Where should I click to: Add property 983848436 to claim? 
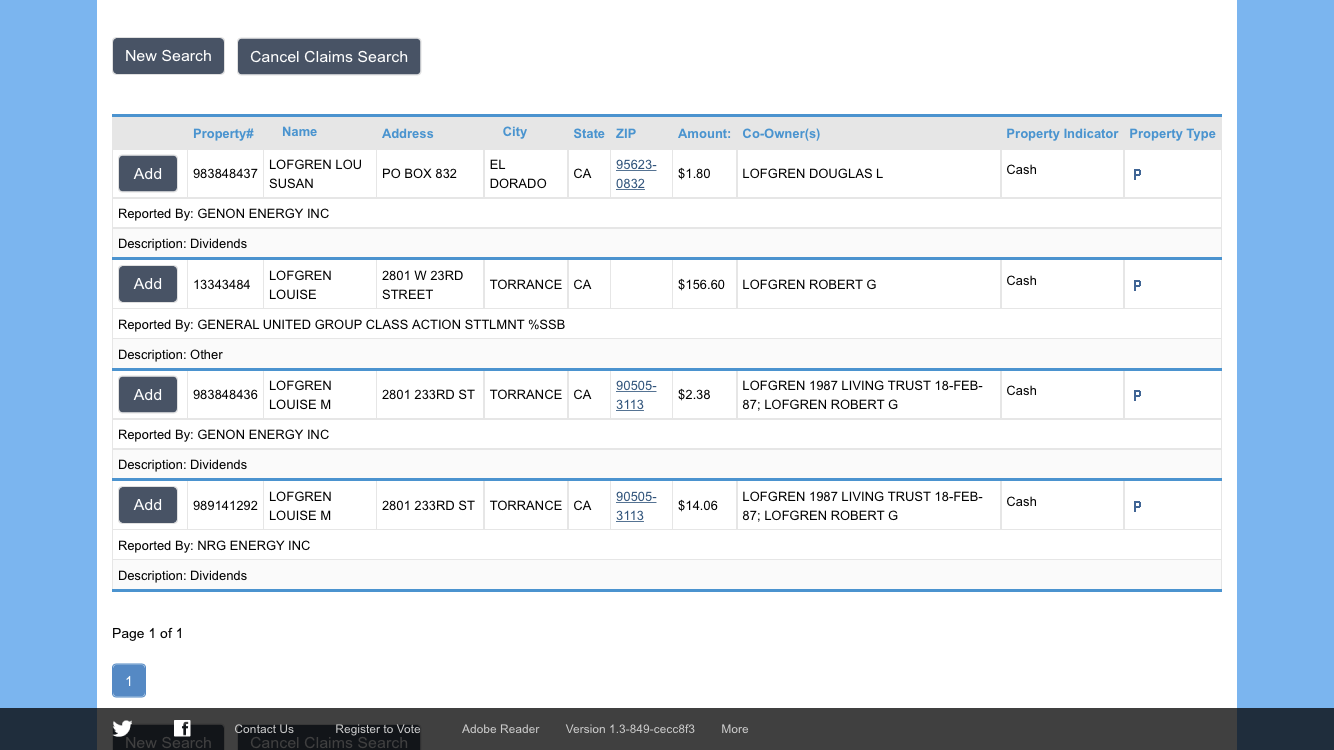click(148, 395)
